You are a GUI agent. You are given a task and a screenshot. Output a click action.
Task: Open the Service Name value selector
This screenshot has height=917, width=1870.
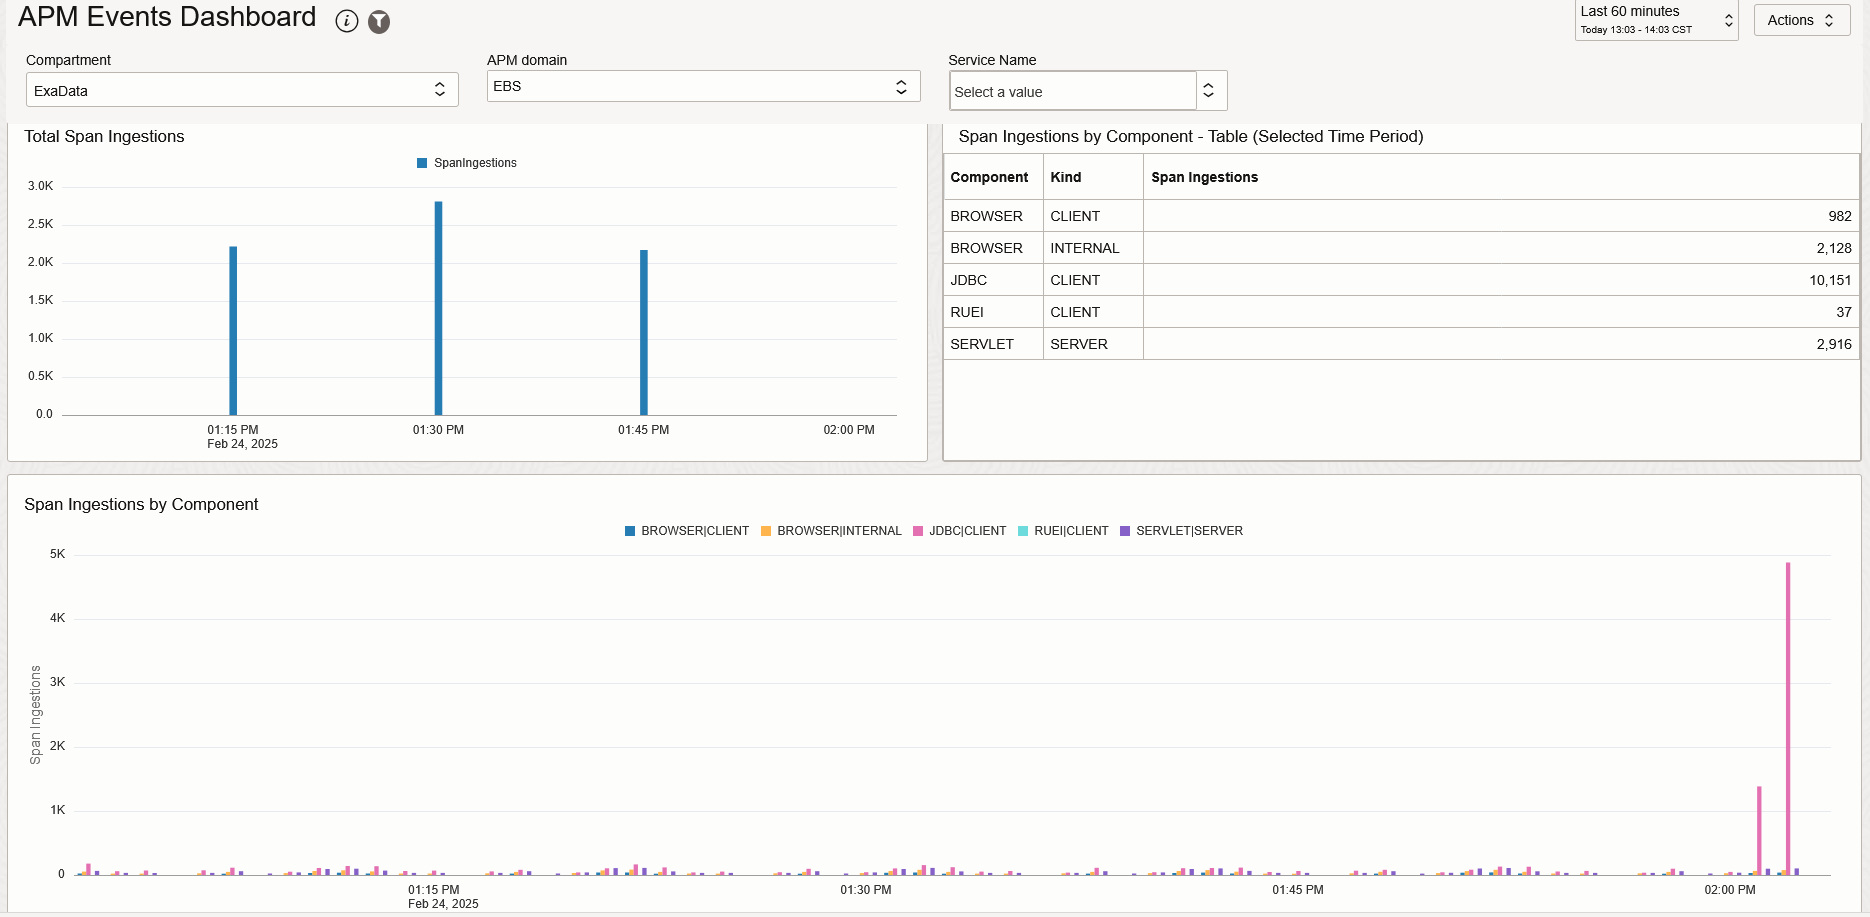1209,90
